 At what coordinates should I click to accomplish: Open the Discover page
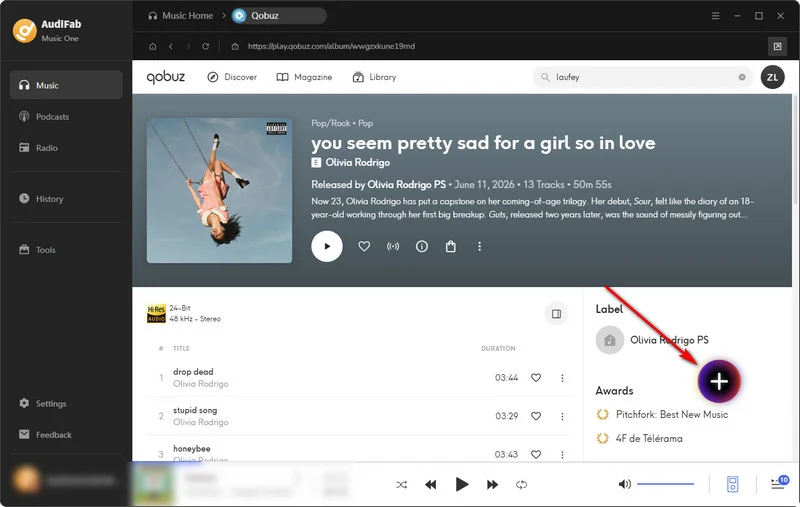pyautogui.click(x=232, y=77)
